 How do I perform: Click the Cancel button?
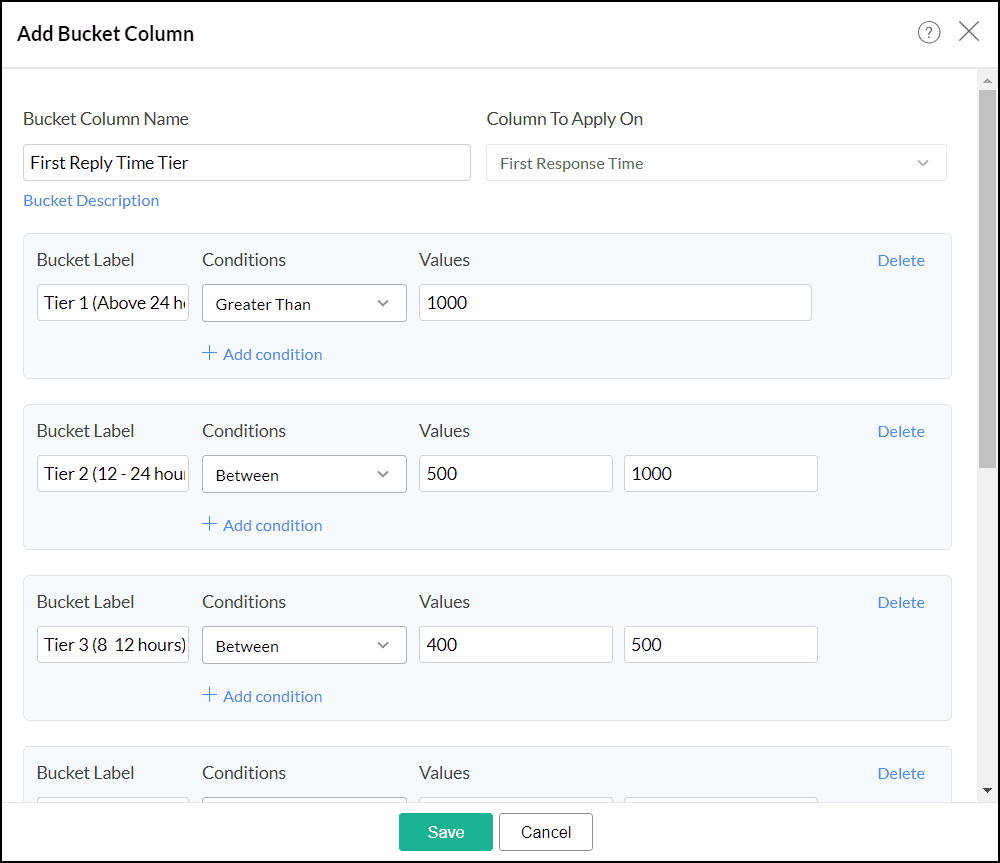546,832
